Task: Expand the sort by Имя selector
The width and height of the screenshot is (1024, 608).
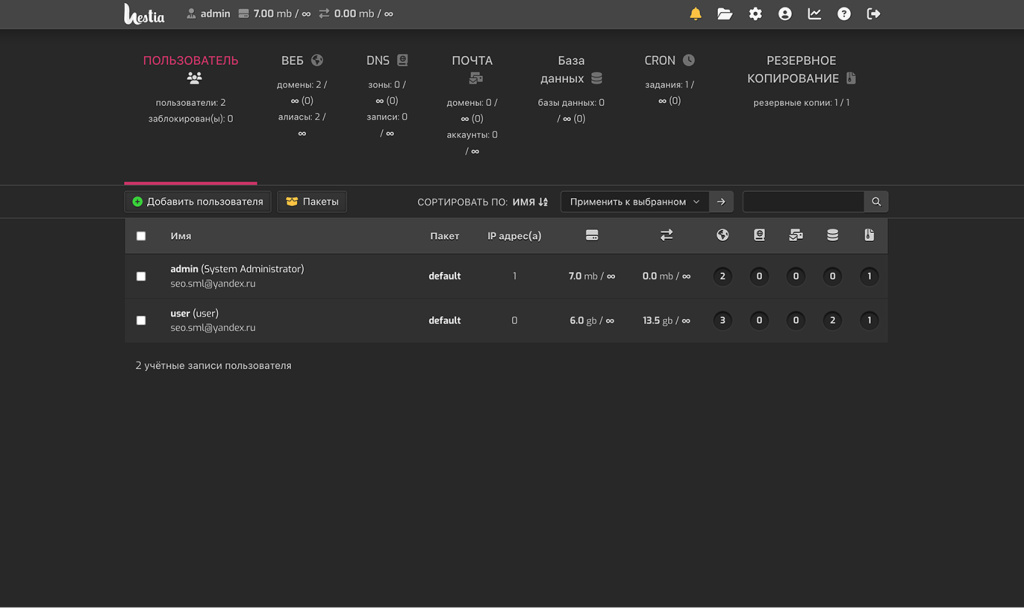Action: coord(530,202)
